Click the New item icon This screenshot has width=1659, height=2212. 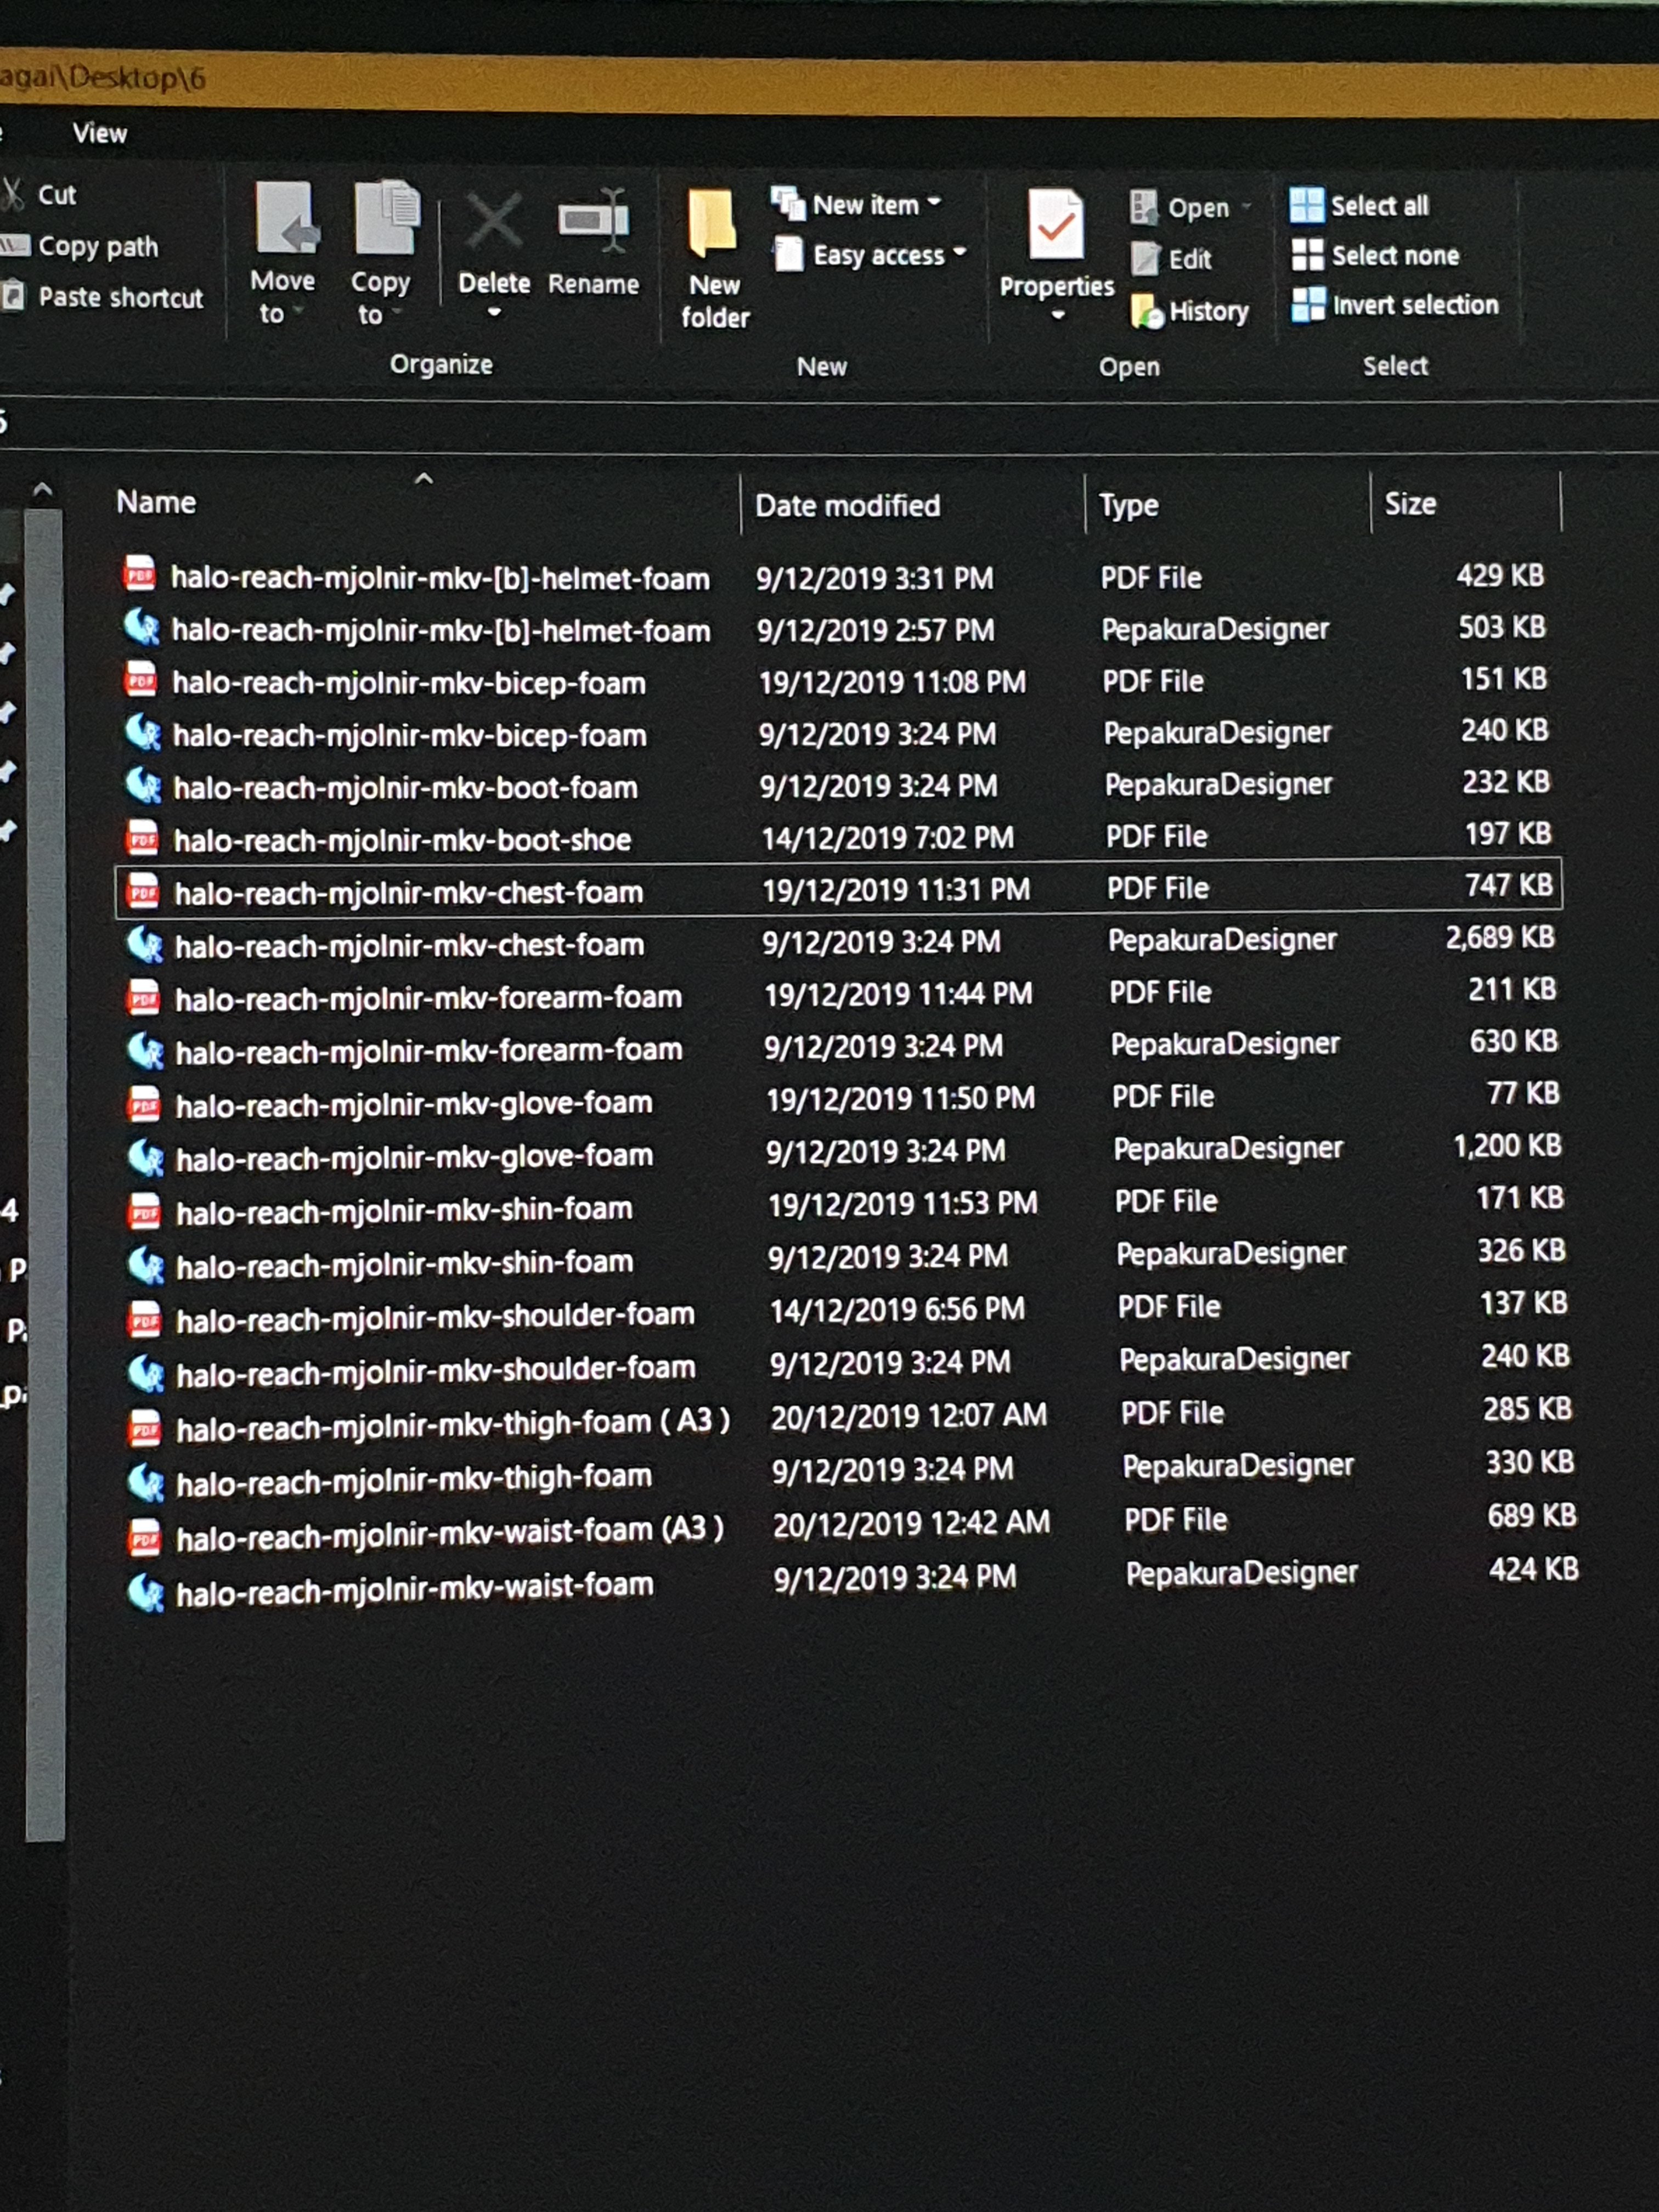click(x=789, y=204)
